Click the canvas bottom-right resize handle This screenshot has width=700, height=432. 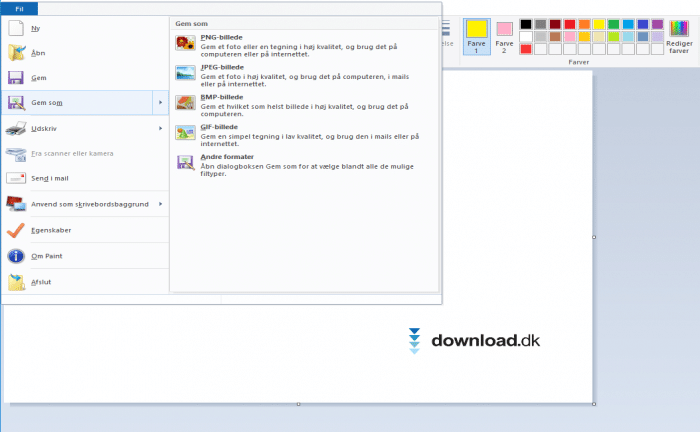tap(594, 404)
